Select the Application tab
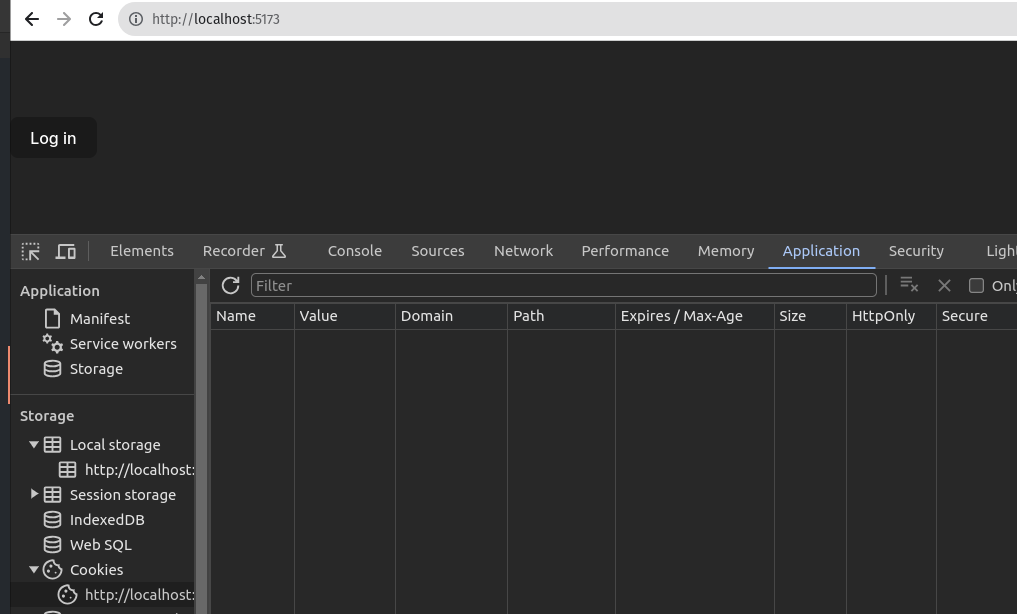Viewport: 1017px width, 614px height. pos(821,251)
